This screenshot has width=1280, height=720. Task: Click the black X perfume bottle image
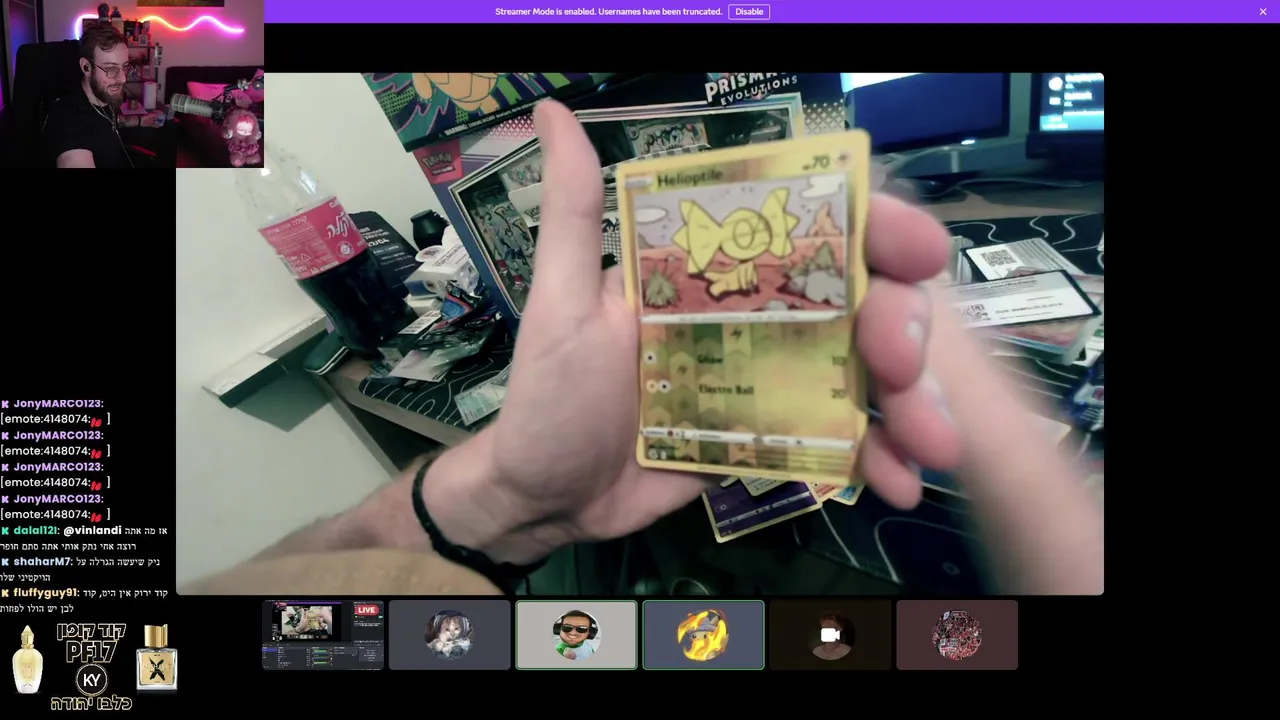[157, 658]
